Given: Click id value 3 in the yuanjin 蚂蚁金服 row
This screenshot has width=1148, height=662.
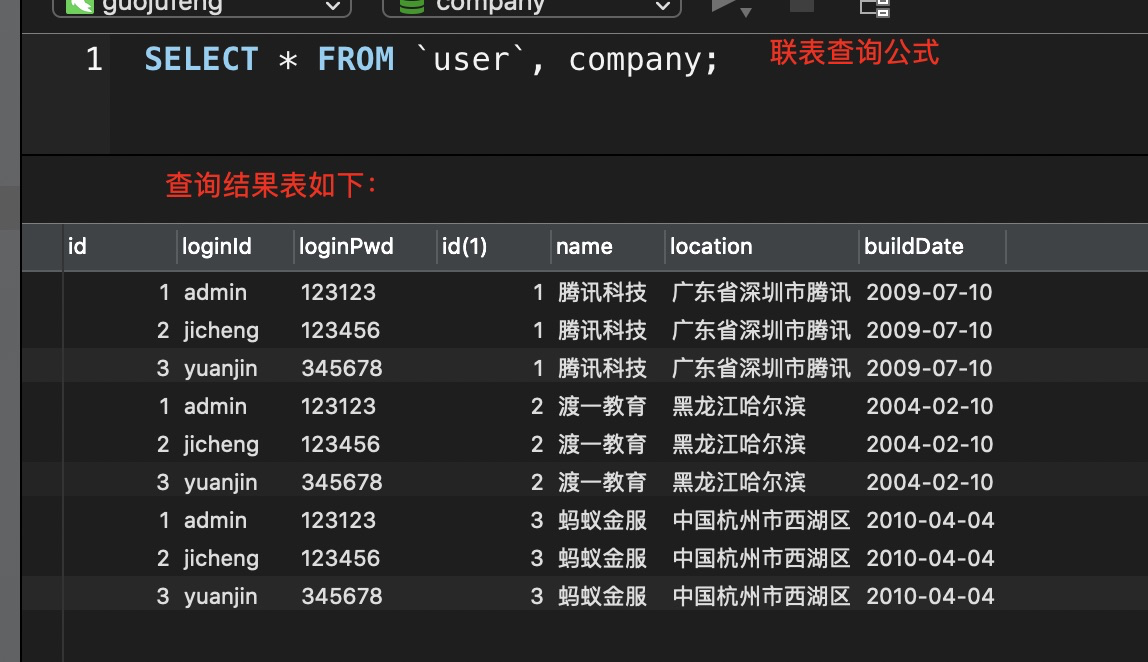Looking at the screenshot, I should pyautogui.click(x=163, y=597).
